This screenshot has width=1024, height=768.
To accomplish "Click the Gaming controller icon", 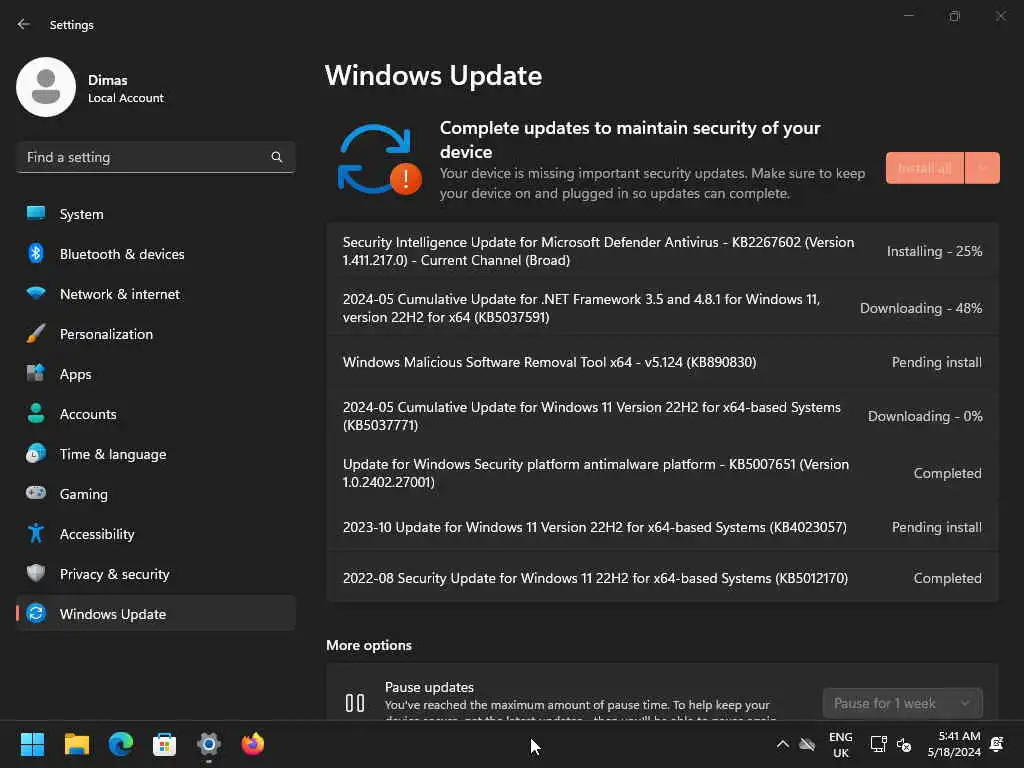I will click(36, 493).
